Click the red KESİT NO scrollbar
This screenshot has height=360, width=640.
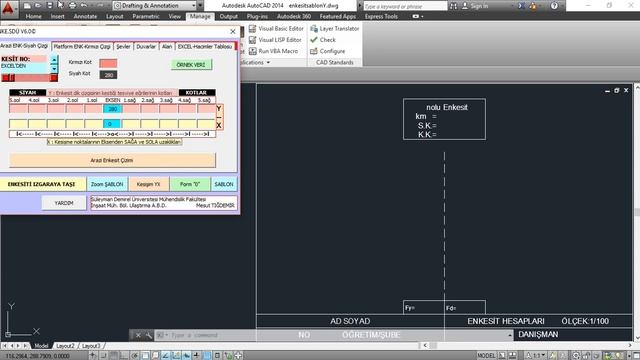[29, 78]
